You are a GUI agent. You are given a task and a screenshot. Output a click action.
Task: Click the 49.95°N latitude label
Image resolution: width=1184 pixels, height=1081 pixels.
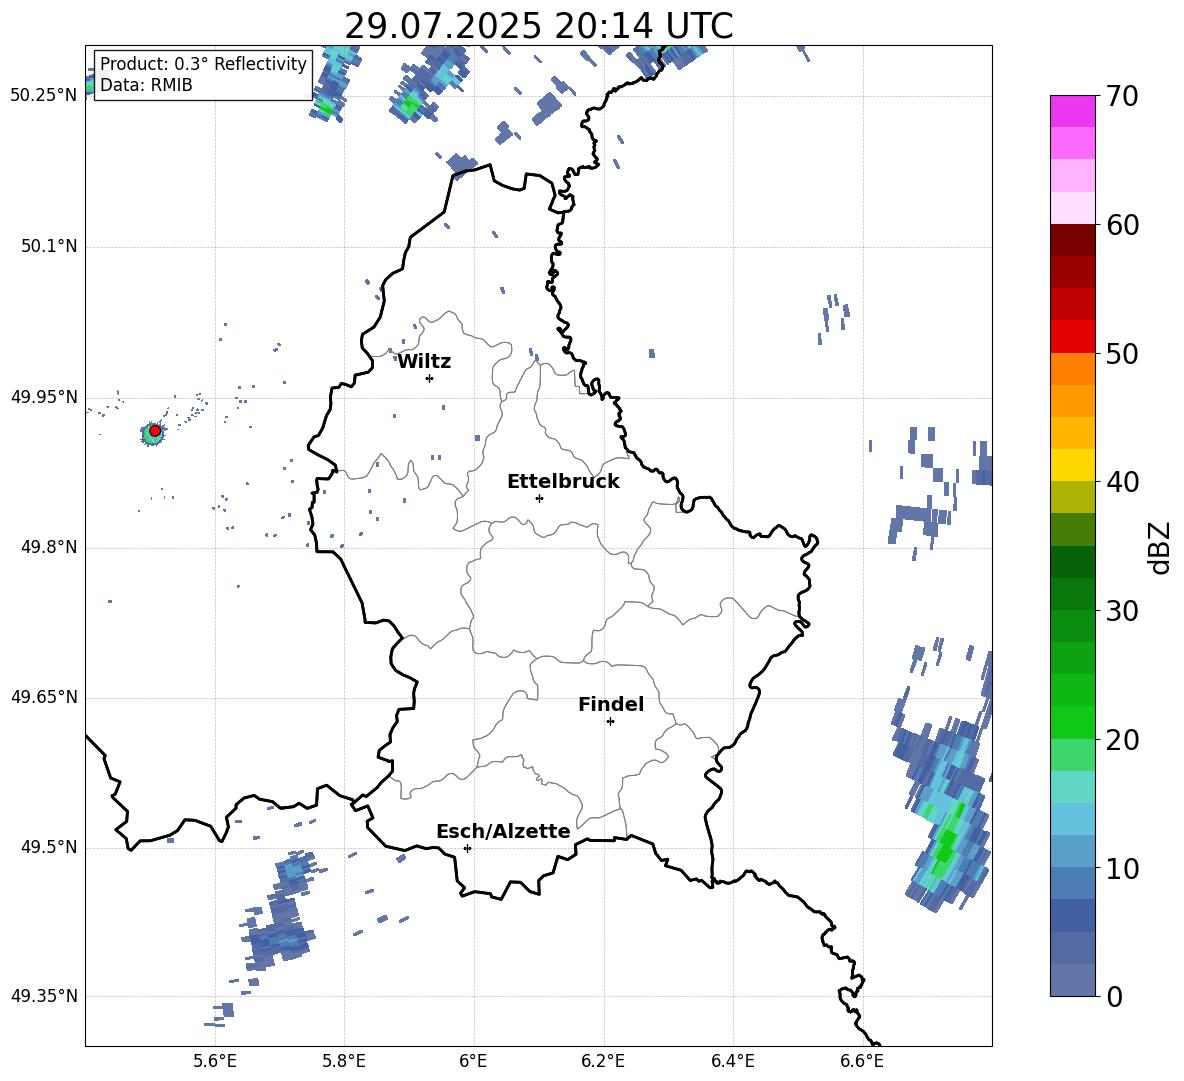[44, 397]
